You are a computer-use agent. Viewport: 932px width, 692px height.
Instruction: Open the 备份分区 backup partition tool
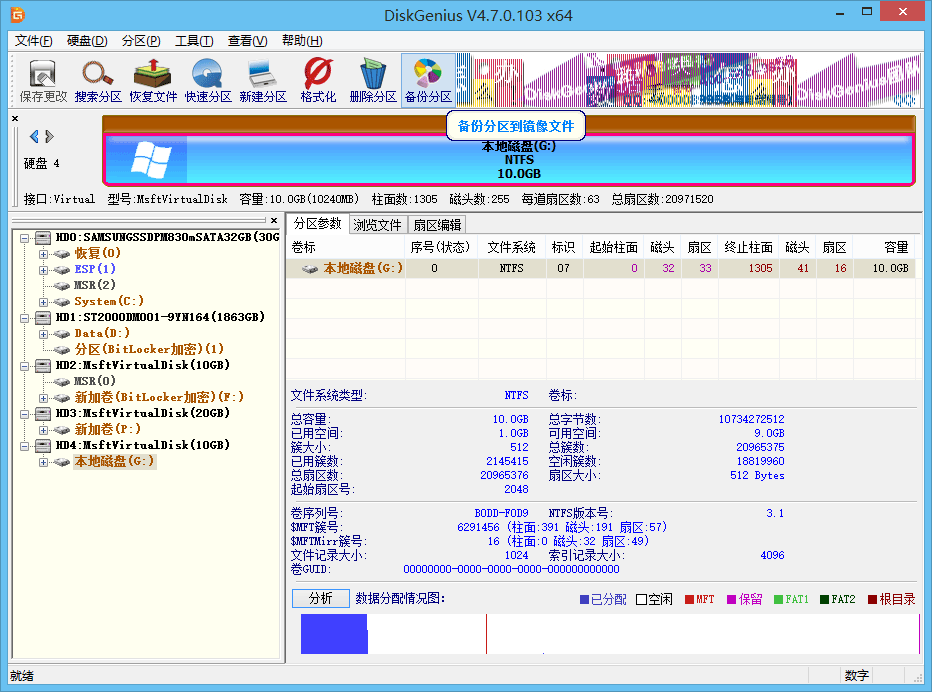coord(428,80)
